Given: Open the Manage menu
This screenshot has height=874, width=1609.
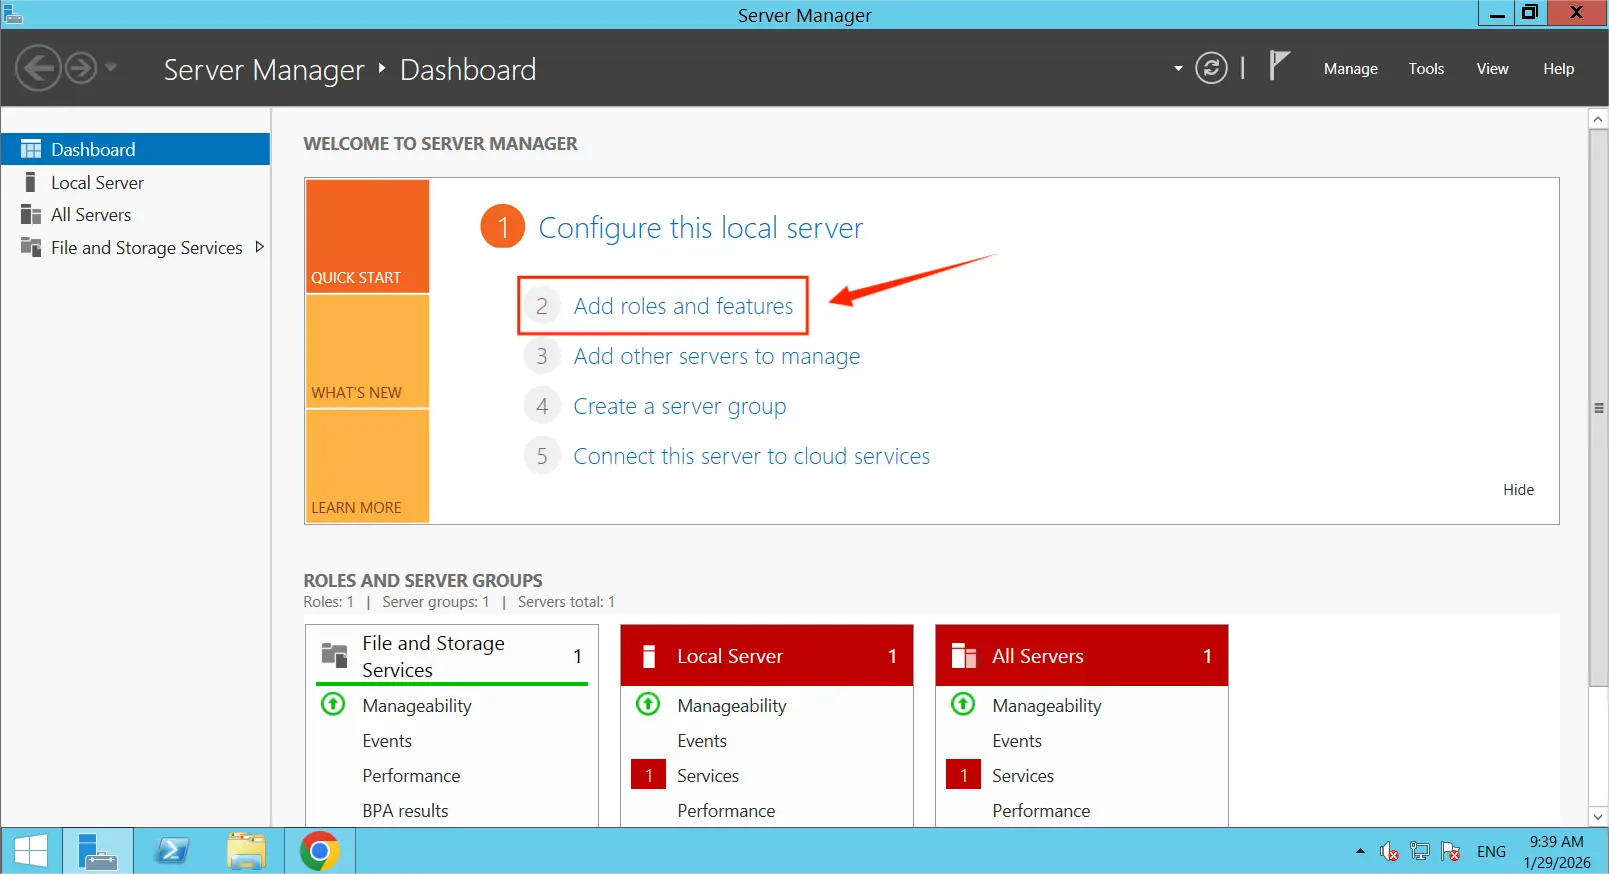Looking at the screenshot, I should (x=1350, y=69).
